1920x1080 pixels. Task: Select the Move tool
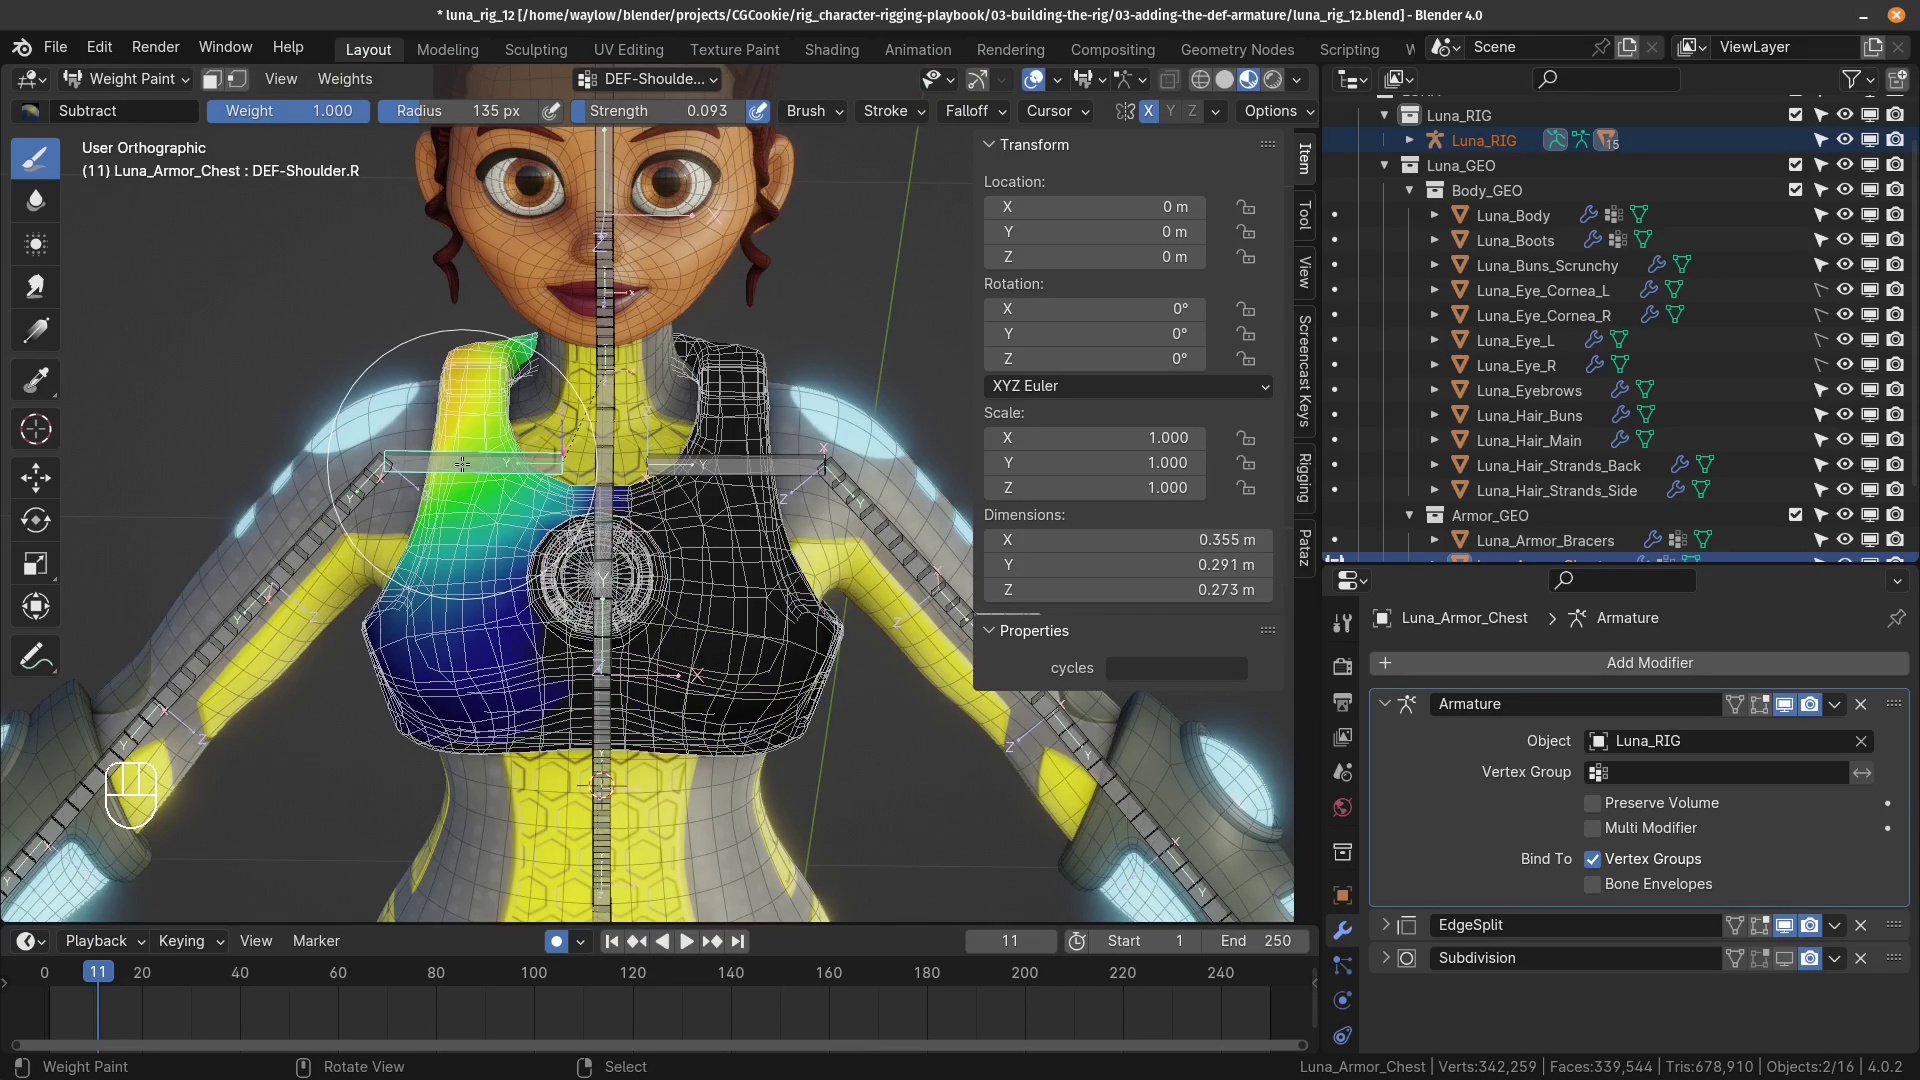(x=36, y=477)
